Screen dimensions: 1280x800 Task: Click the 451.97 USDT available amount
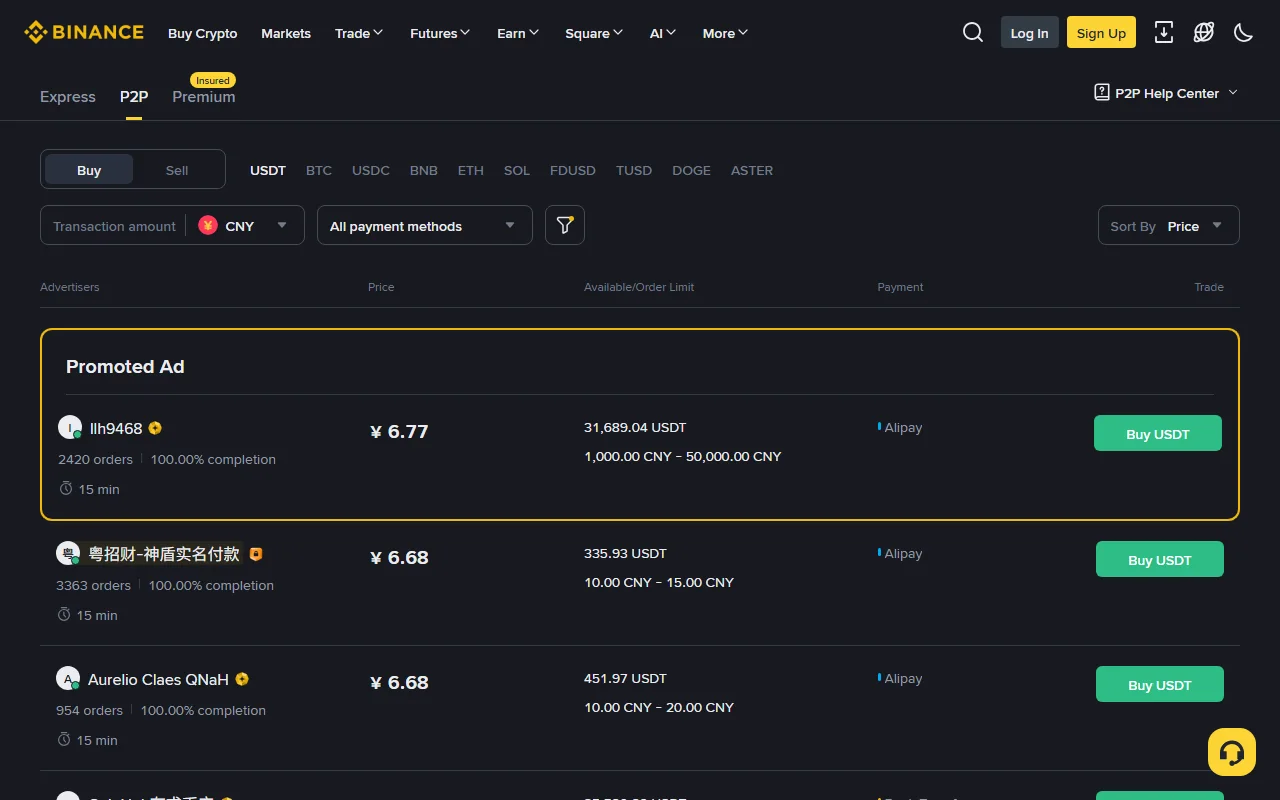click(625, 678)
